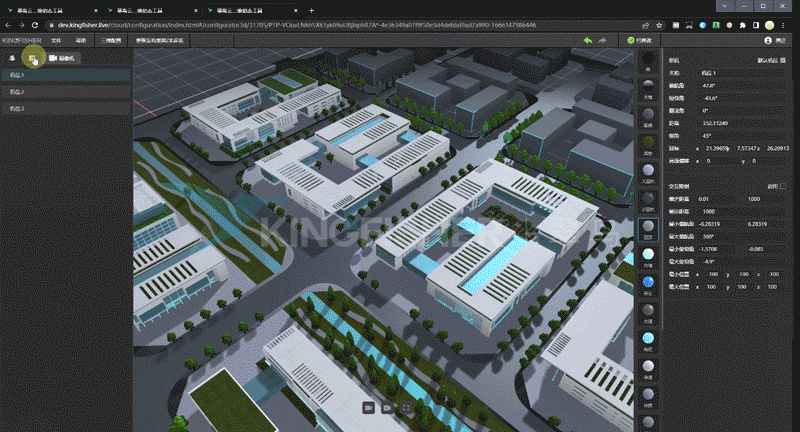This screenshot has height=432, width=800.
Task: Close the first browser tab
Action: (95, 10)
